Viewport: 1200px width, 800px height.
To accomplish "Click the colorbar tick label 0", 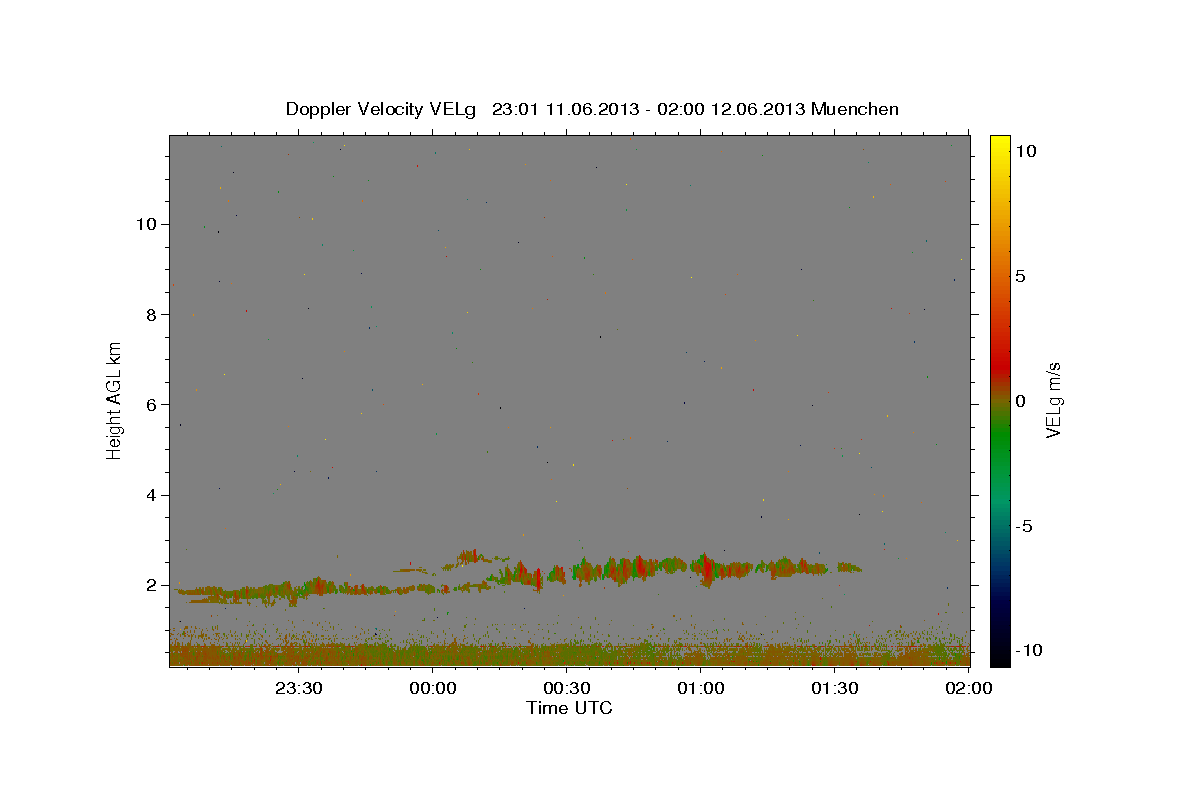I will (1019, 400).
